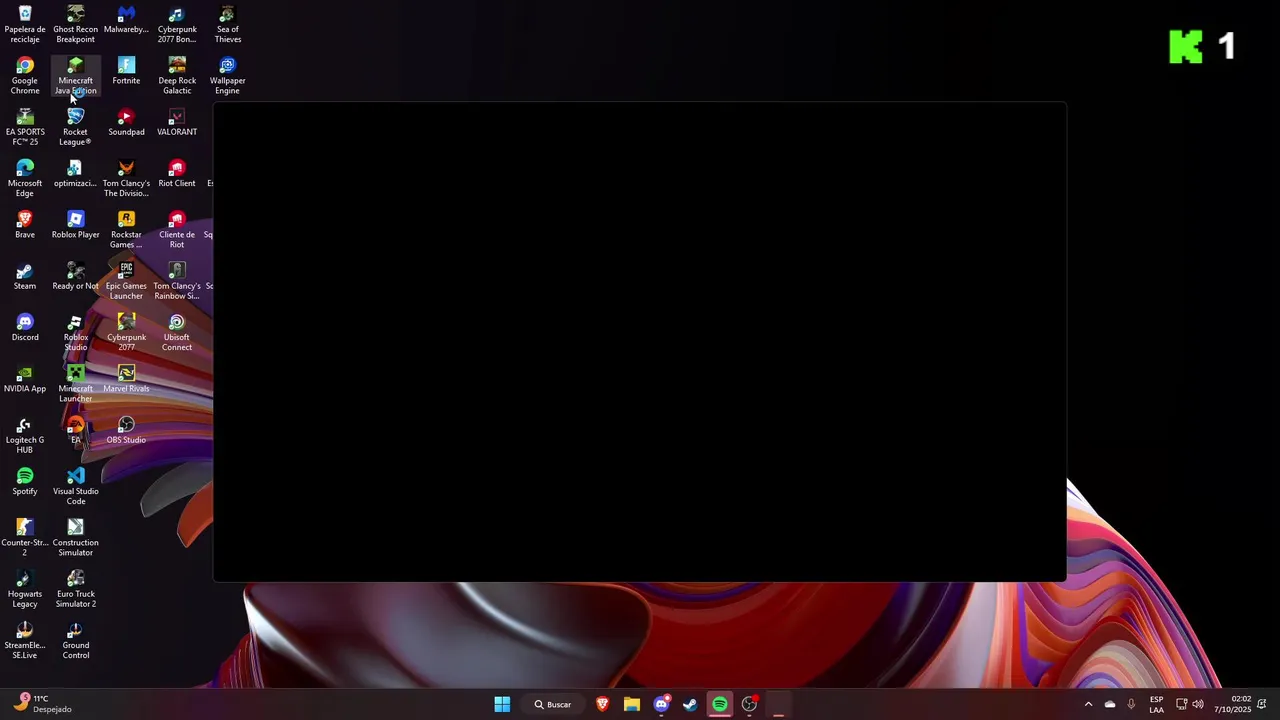Click the Cliente de Riot shortcut

coord(177,230)
